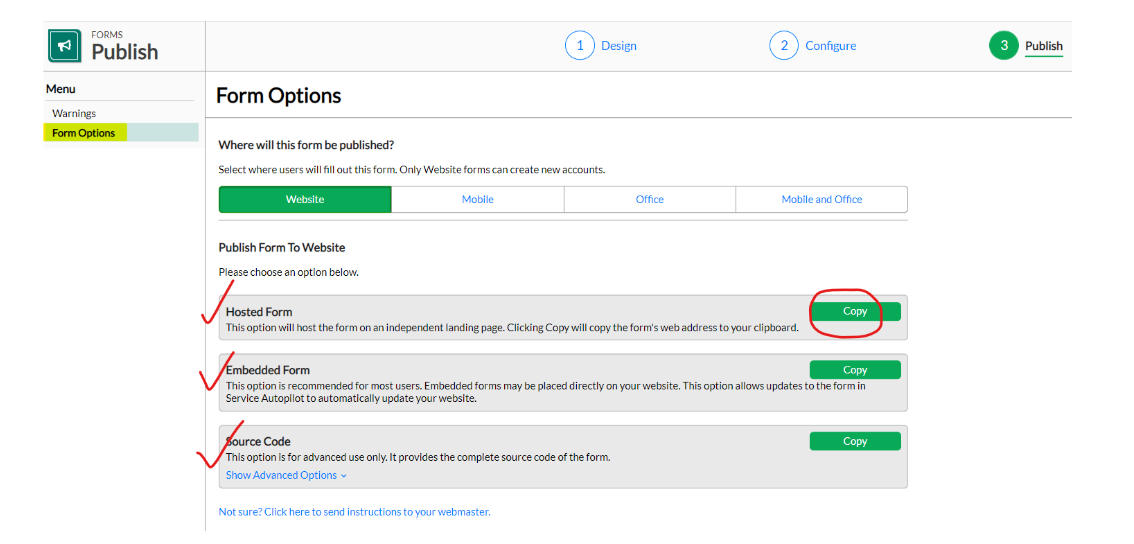Viewport: 1134px width, 544px height.
Task: Click the Hosted Form heading
Action: (259, 313)
